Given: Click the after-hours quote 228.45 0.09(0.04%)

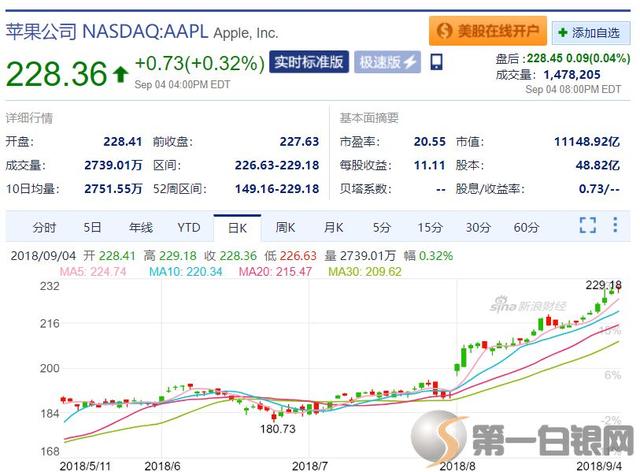Looking at the screenshot, I should click(x=578, y=58).
